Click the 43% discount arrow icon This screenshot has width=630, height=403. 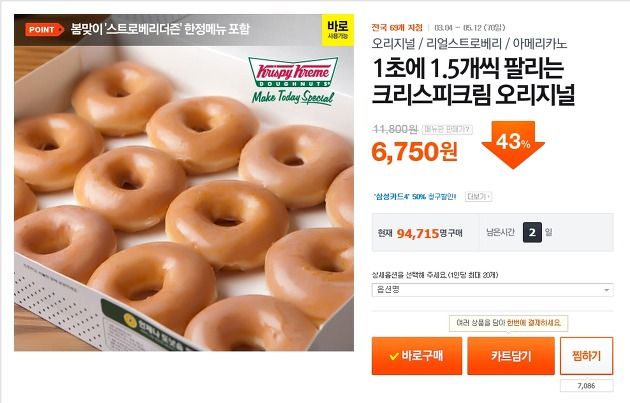pos(513,145)
